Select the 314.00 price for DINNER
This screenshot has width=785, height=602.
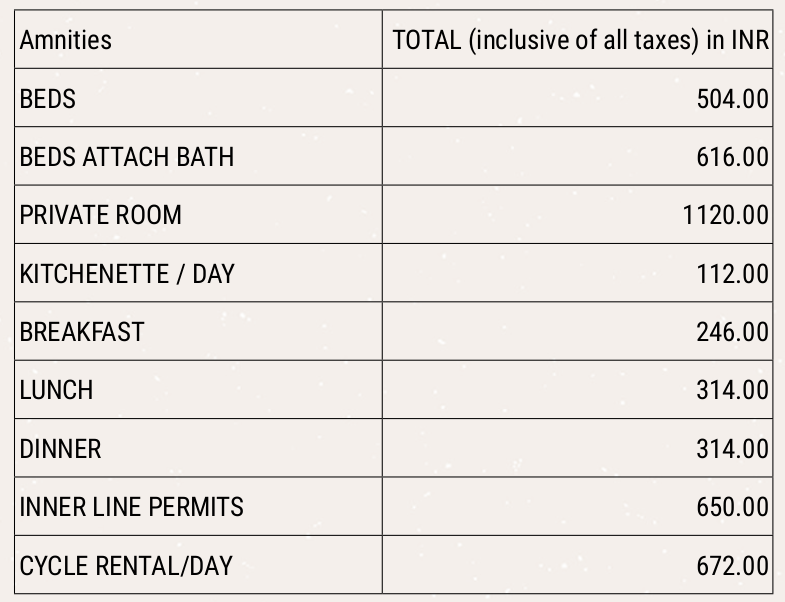[732, 449]
